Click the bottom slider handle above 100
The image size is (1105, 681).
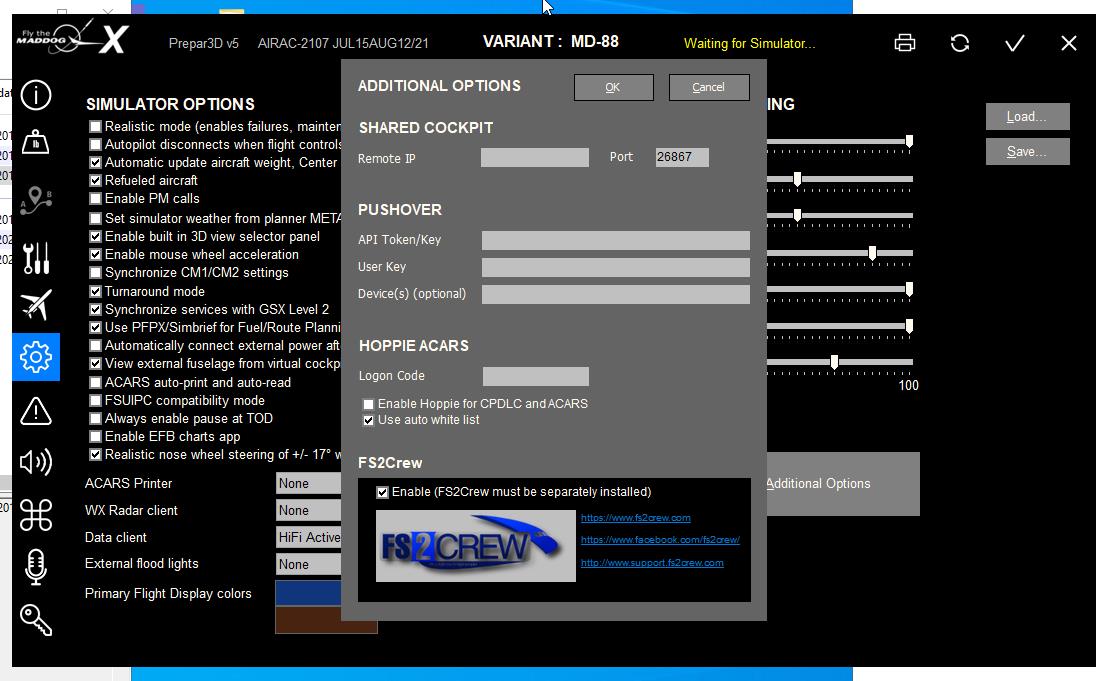pyautogui.click(x=834, y=362)
